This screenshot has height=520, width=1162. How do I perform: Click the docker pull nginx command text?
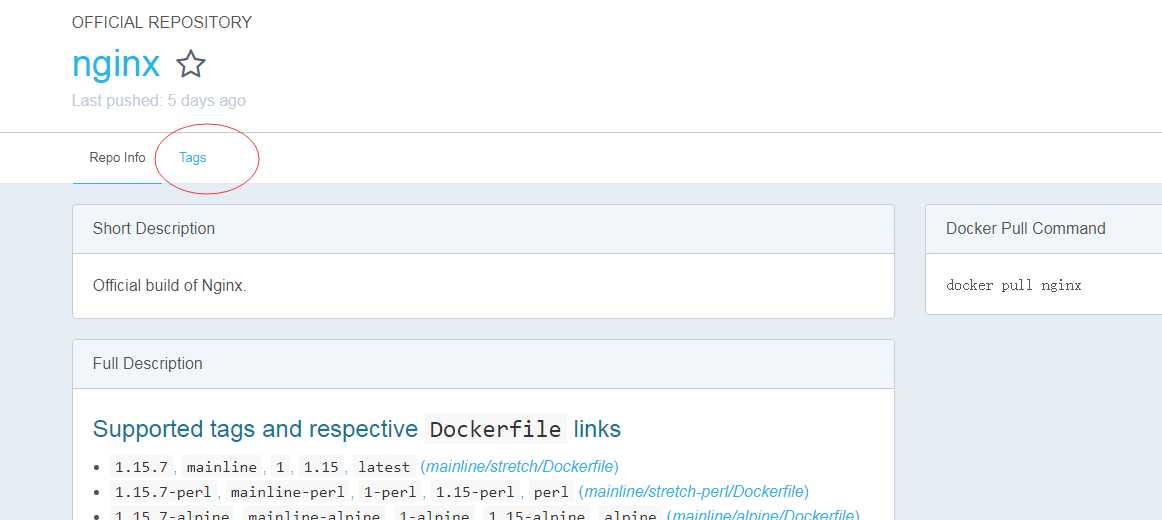point(1014,285)
